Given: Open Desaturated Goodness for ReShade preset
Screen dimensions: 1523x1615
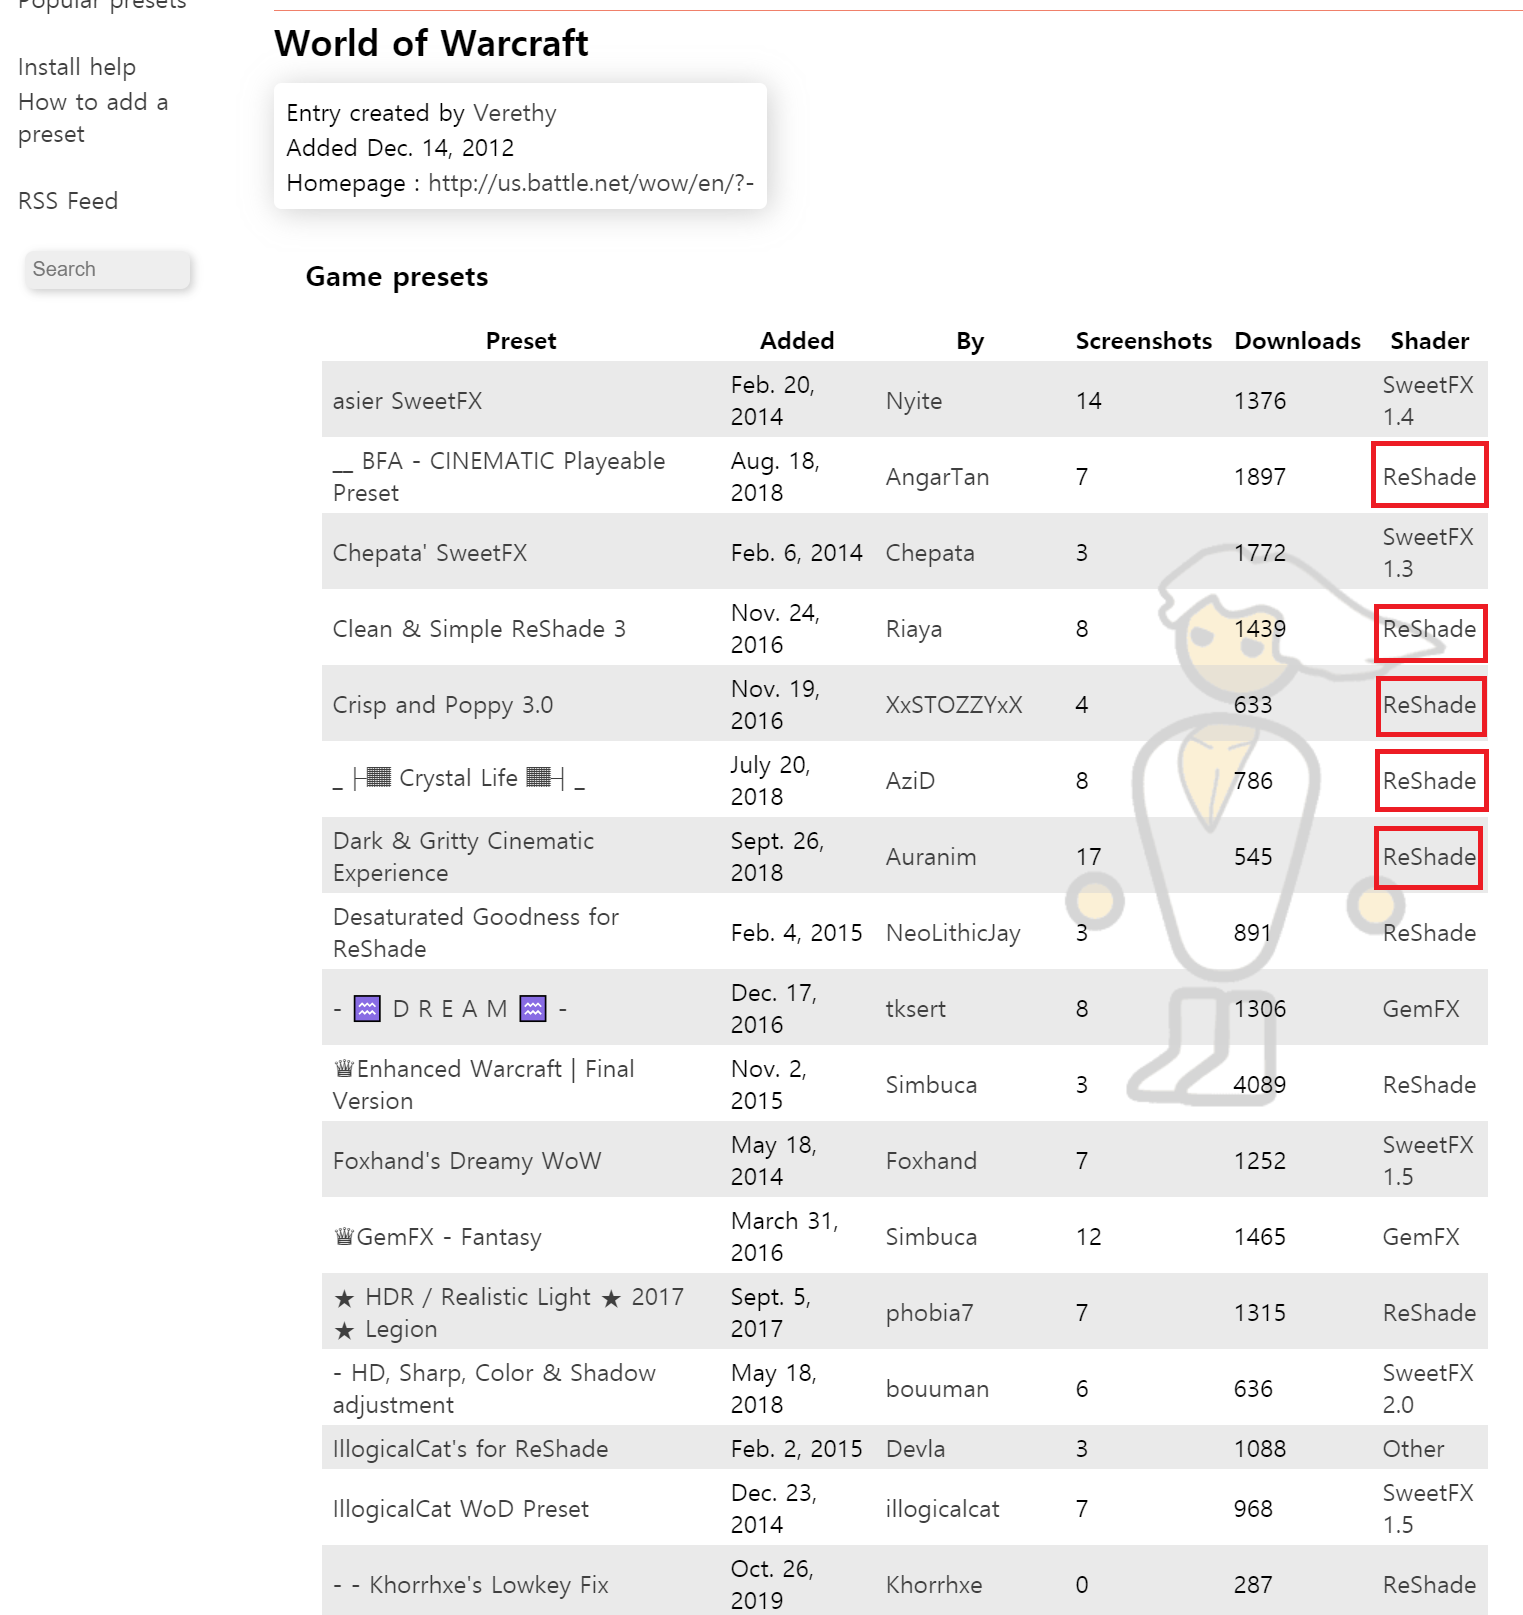Looking at the screenshot, I should pos(476,933).
